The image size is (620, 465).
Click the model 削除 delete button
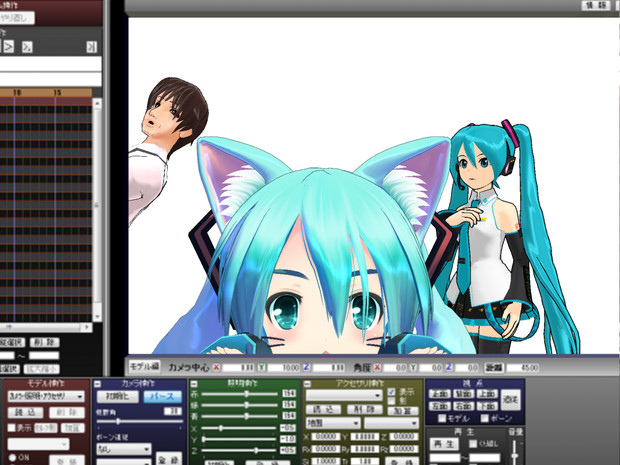(x=67, y=412)
